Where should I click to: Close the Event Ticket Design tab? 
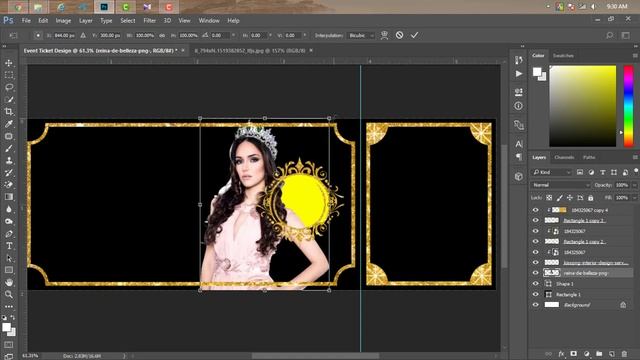click(183, 50)
